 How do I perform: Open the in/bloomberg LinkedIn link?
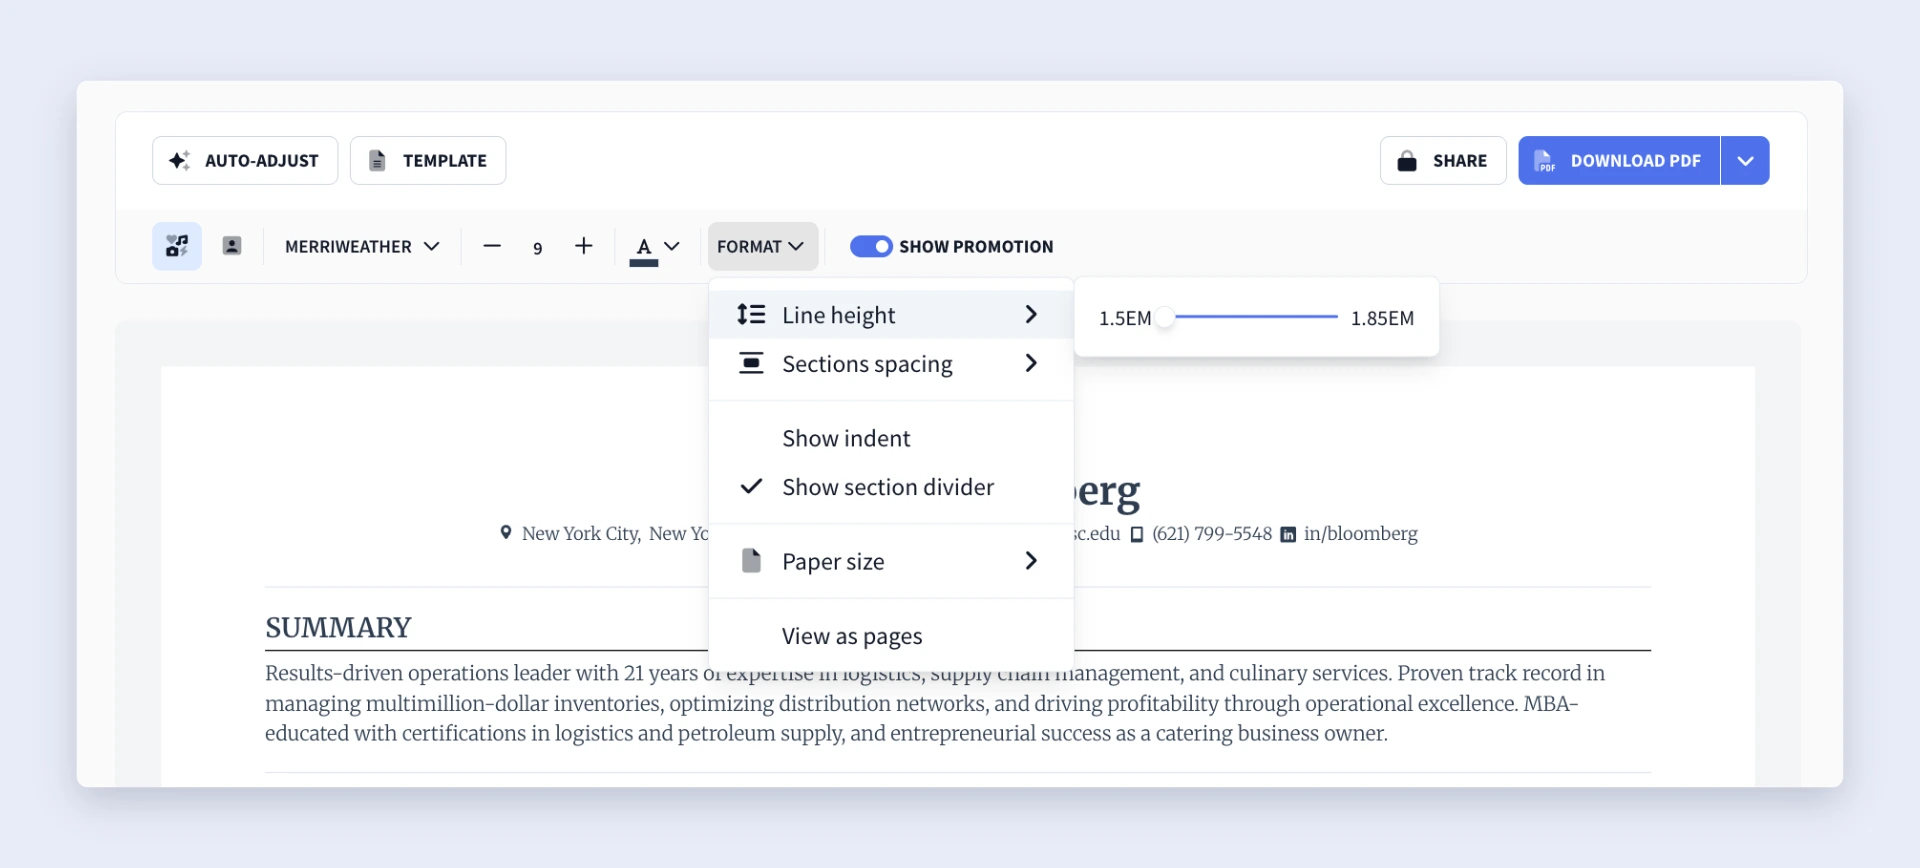coord(1361,534)
